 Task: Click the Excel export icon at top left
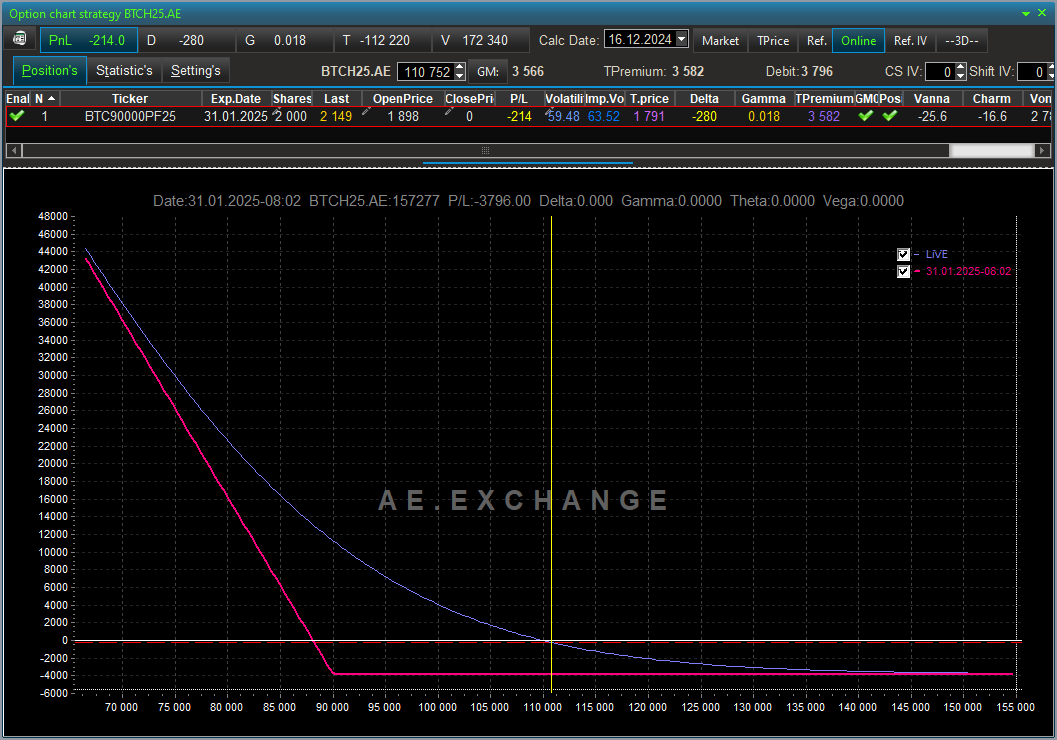click(20, 39)
